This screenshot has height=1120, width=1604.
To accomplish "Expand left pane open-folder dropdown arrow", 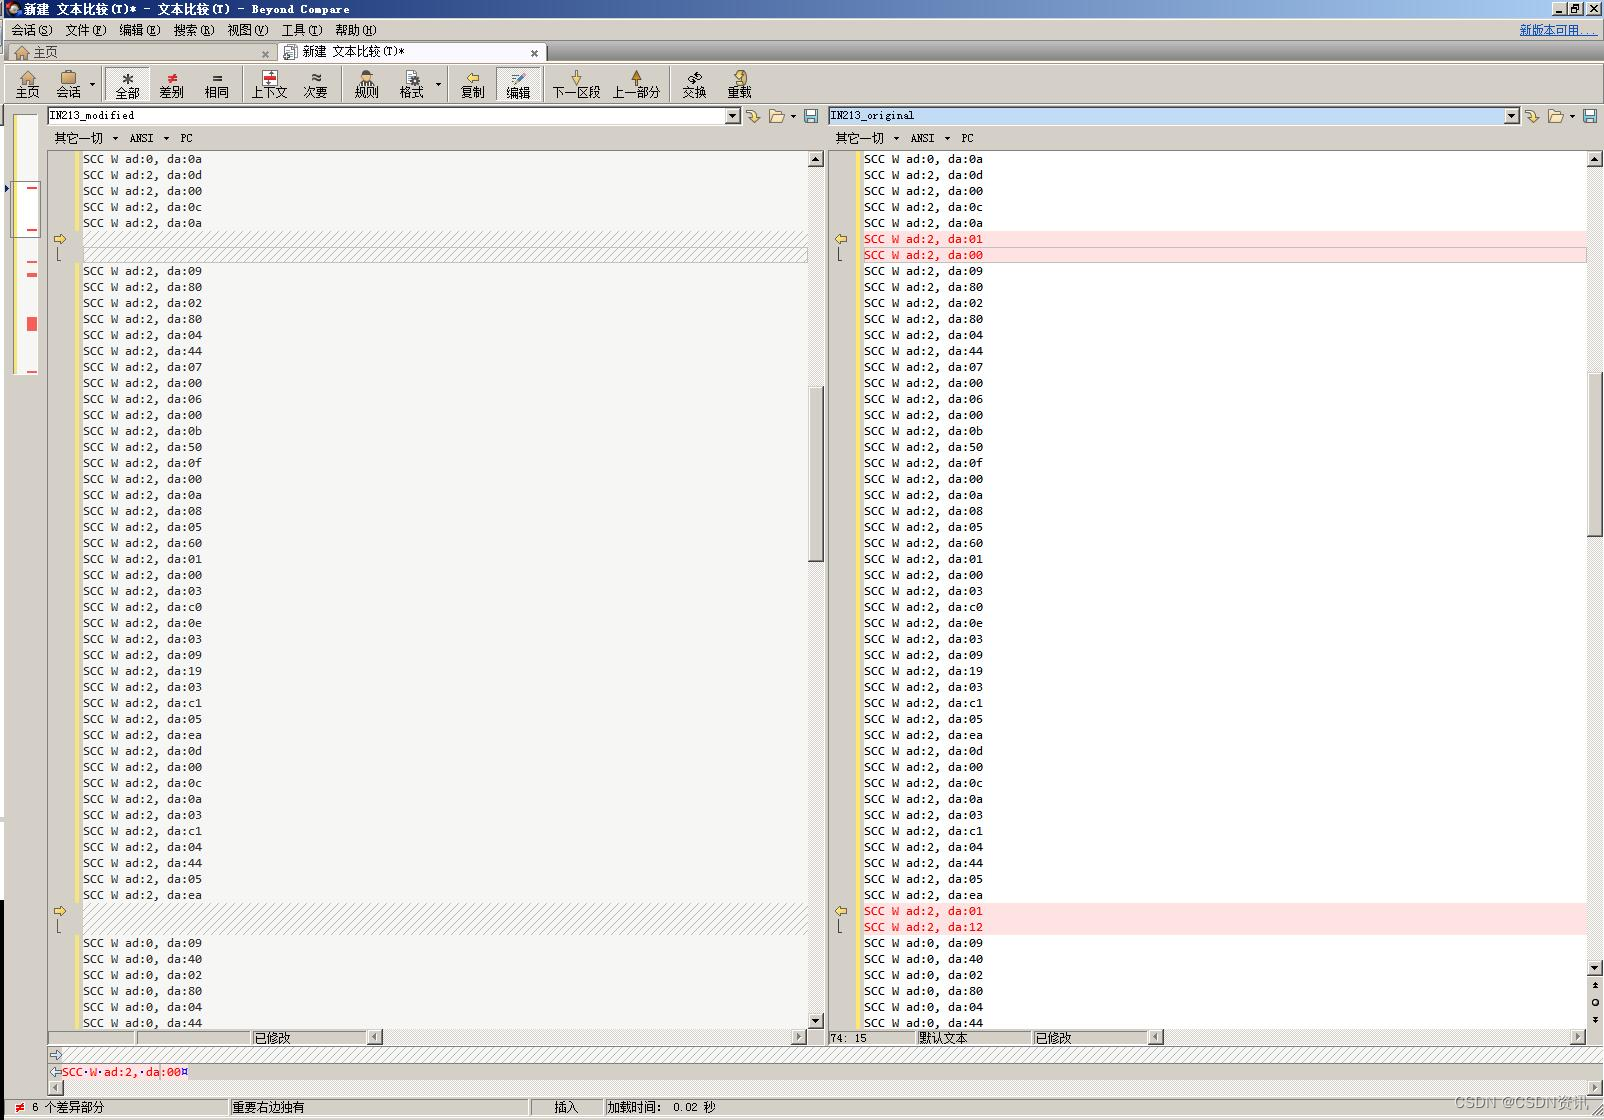I will pos(793,116).
